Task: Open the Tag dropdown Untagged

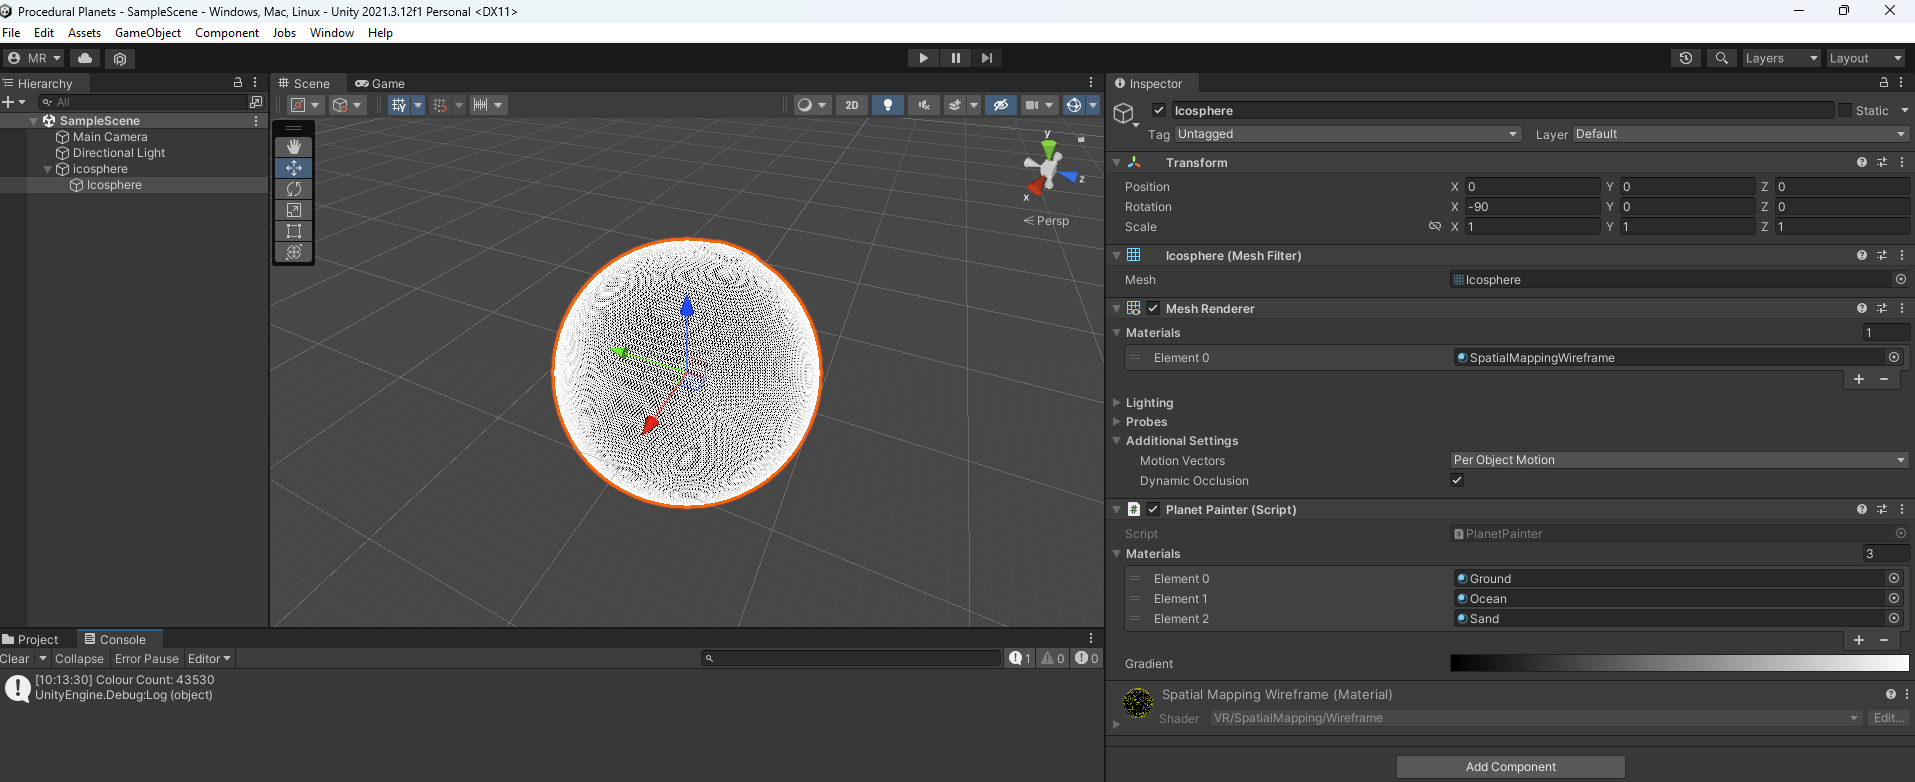Action: (1348, 134)
